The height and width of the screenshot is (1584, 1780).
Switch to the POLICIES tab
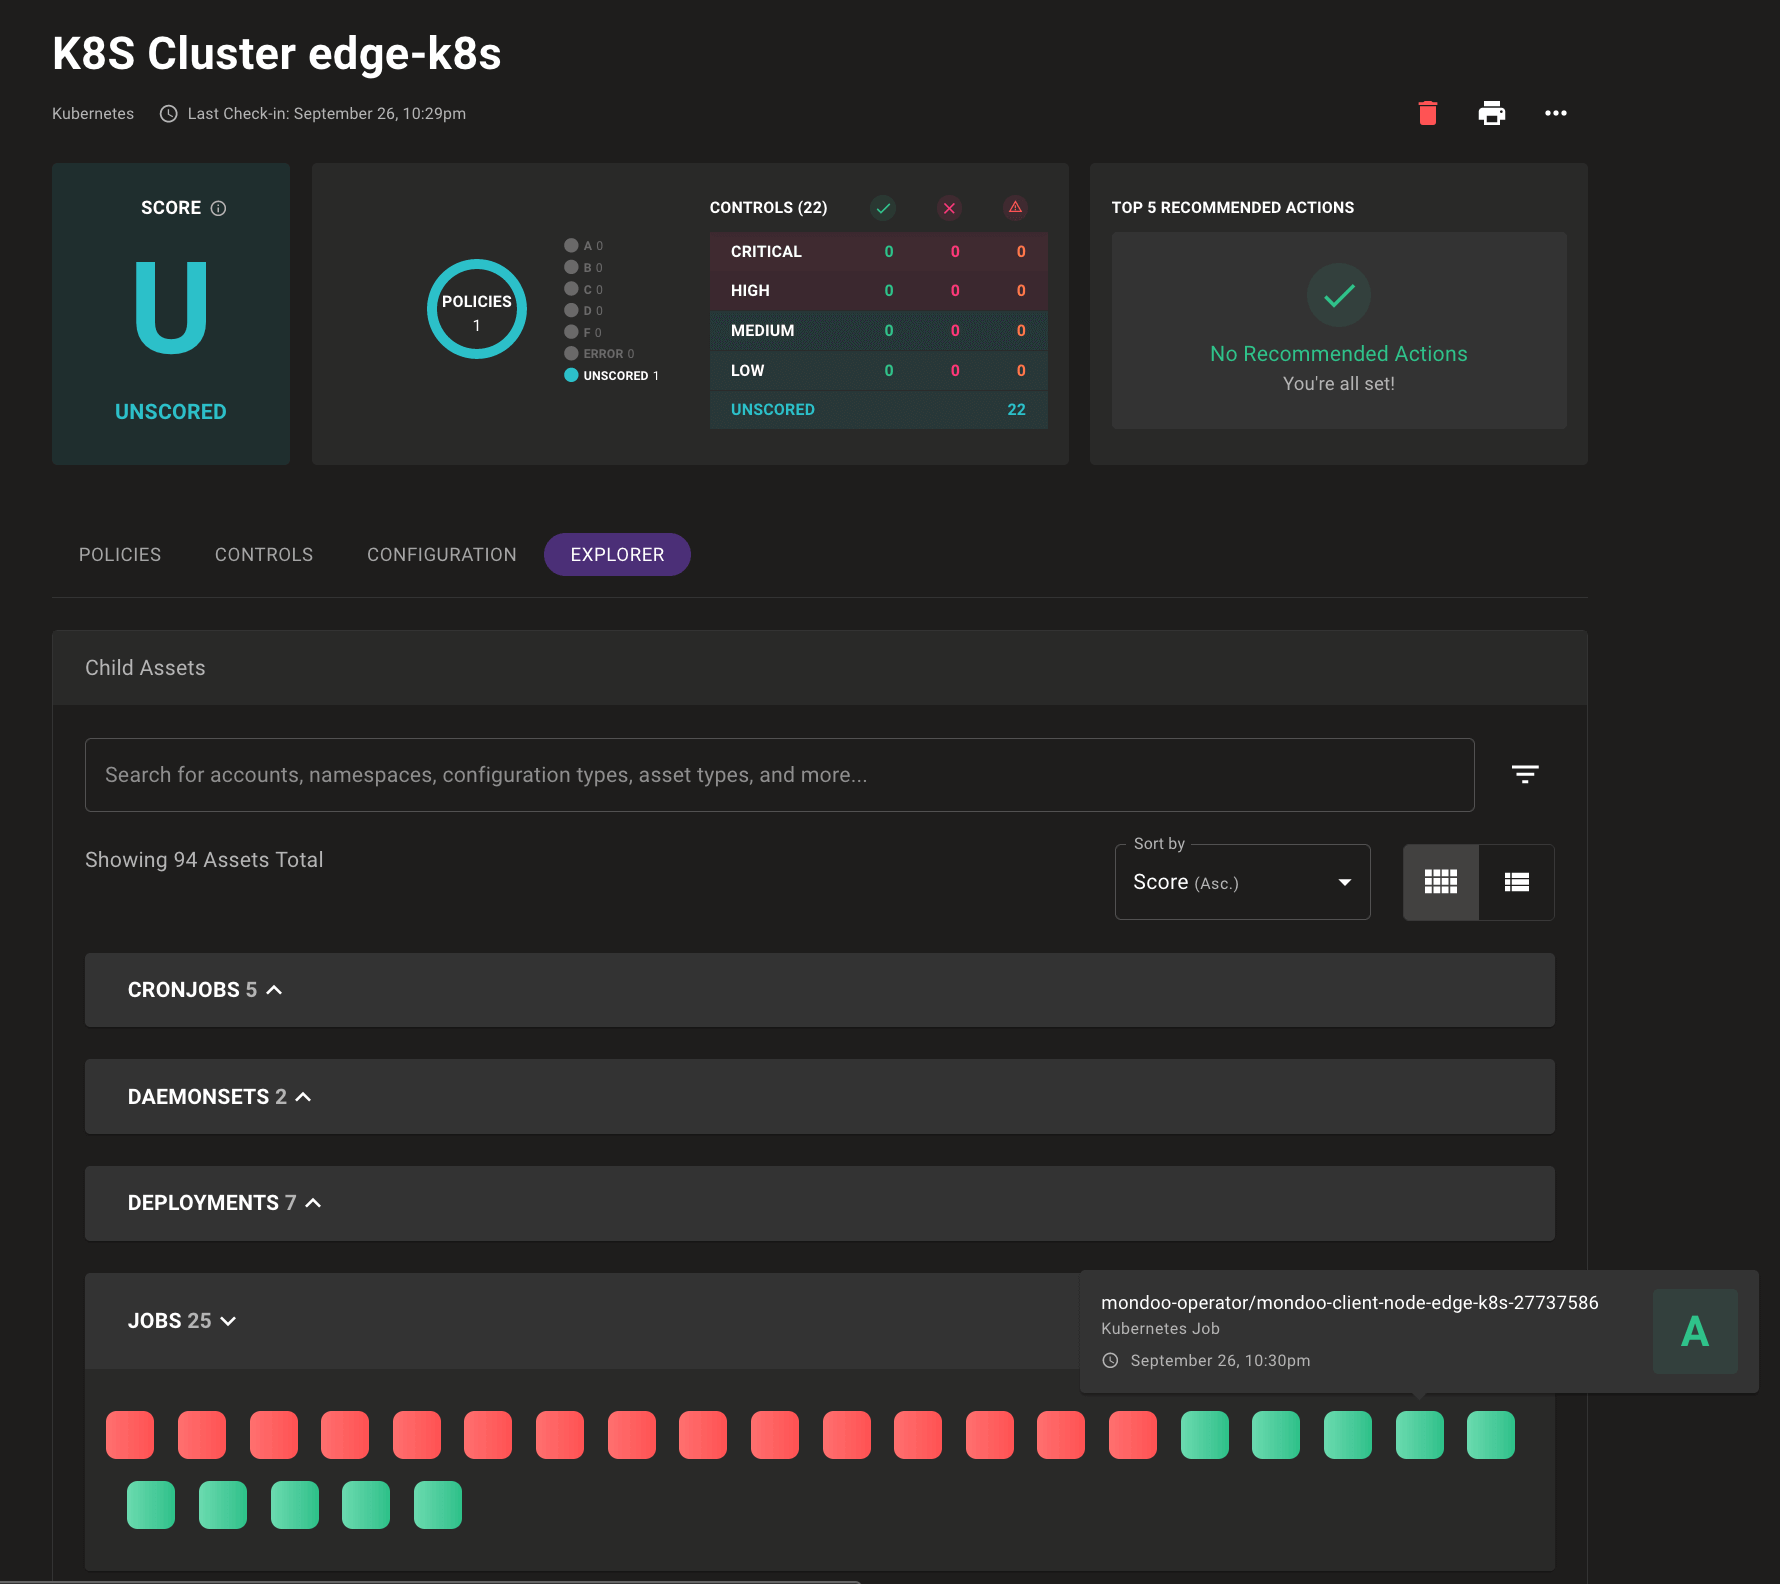click(x=119, y=554)
